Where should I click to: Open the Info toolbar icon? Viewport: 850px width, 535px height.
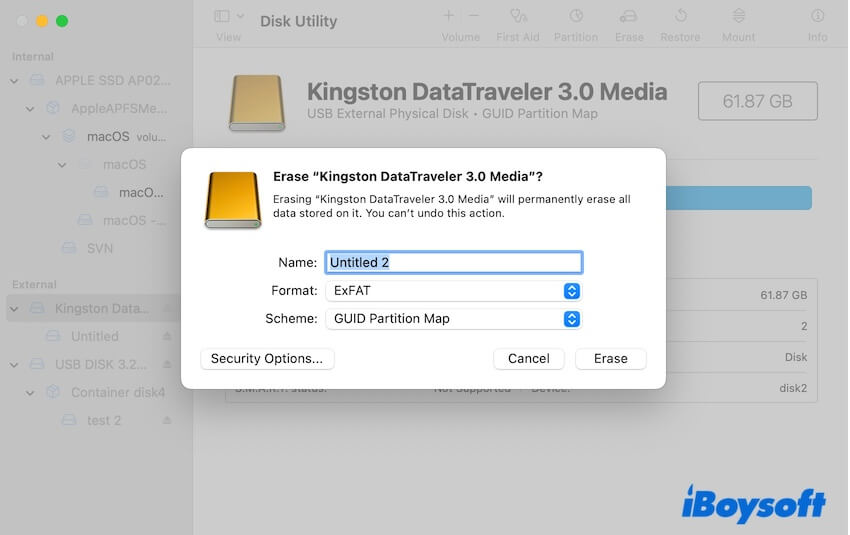coord(817,17)
